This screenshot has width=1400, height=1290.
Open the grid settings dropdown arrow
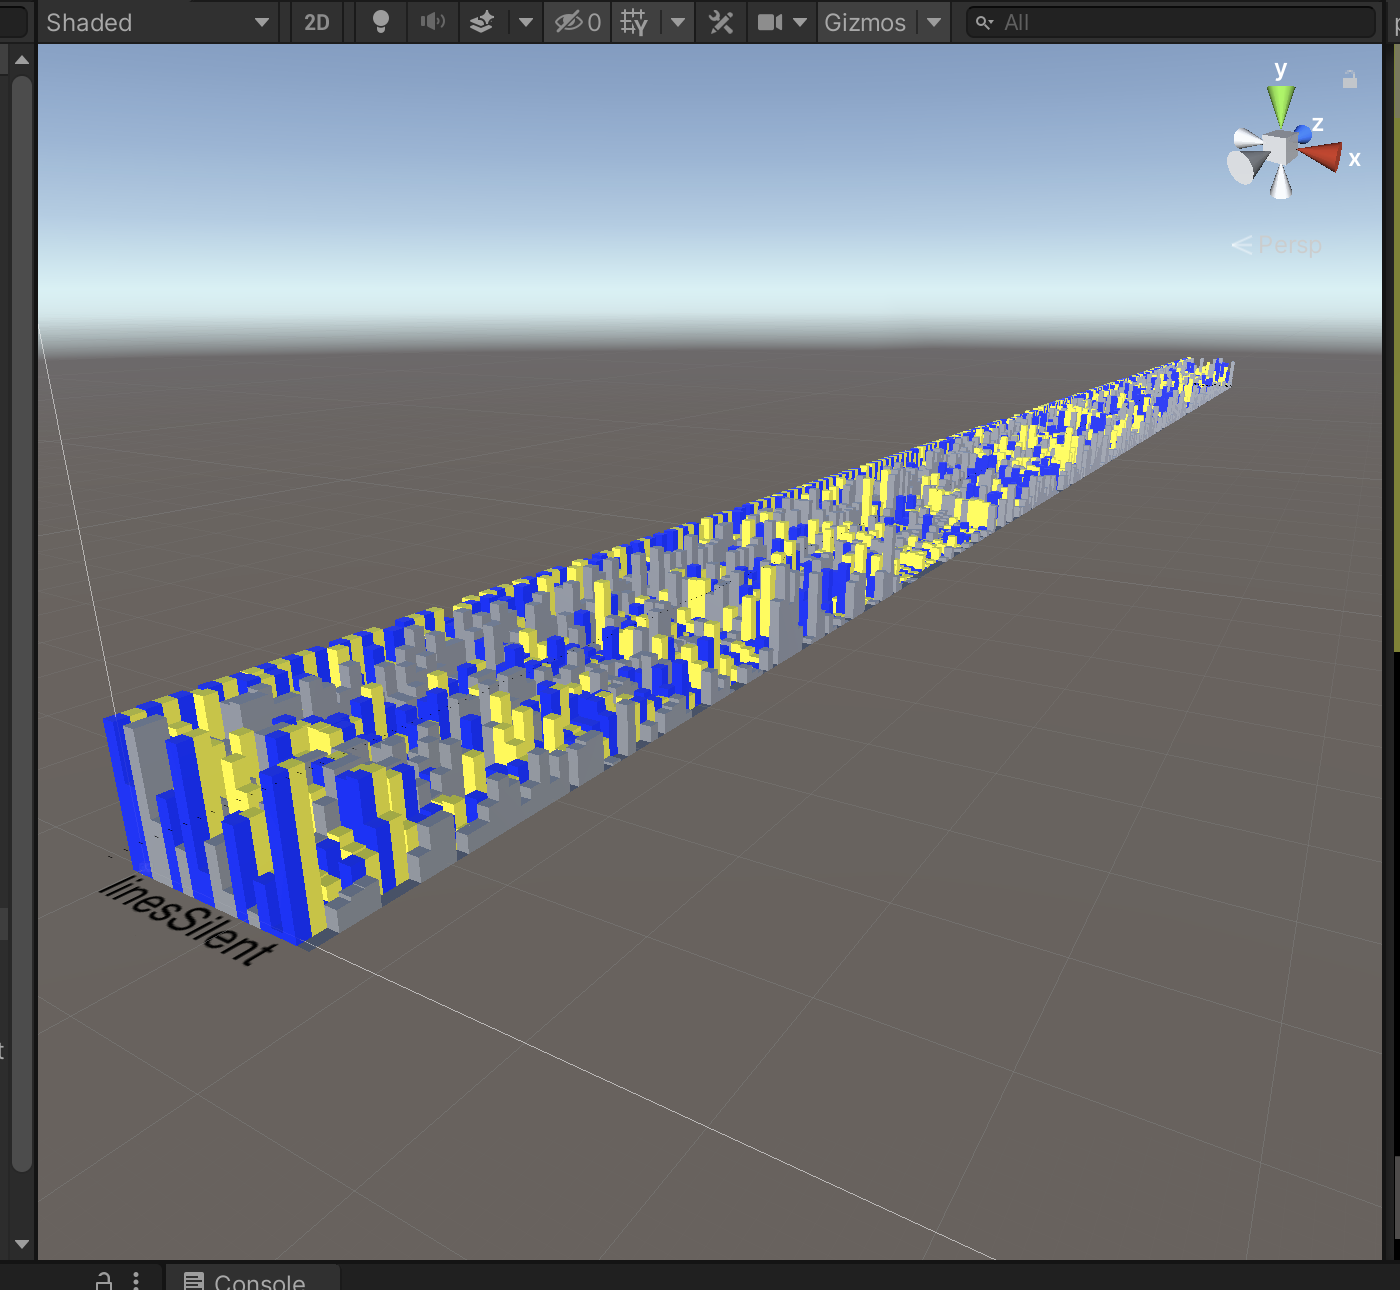678,22
